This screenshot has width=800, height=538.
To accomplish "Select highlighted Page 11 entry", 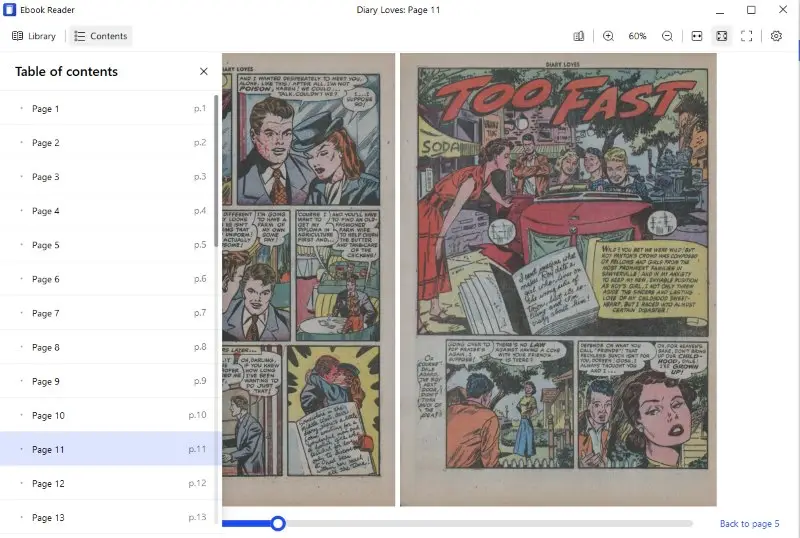I will coord(107,449).
